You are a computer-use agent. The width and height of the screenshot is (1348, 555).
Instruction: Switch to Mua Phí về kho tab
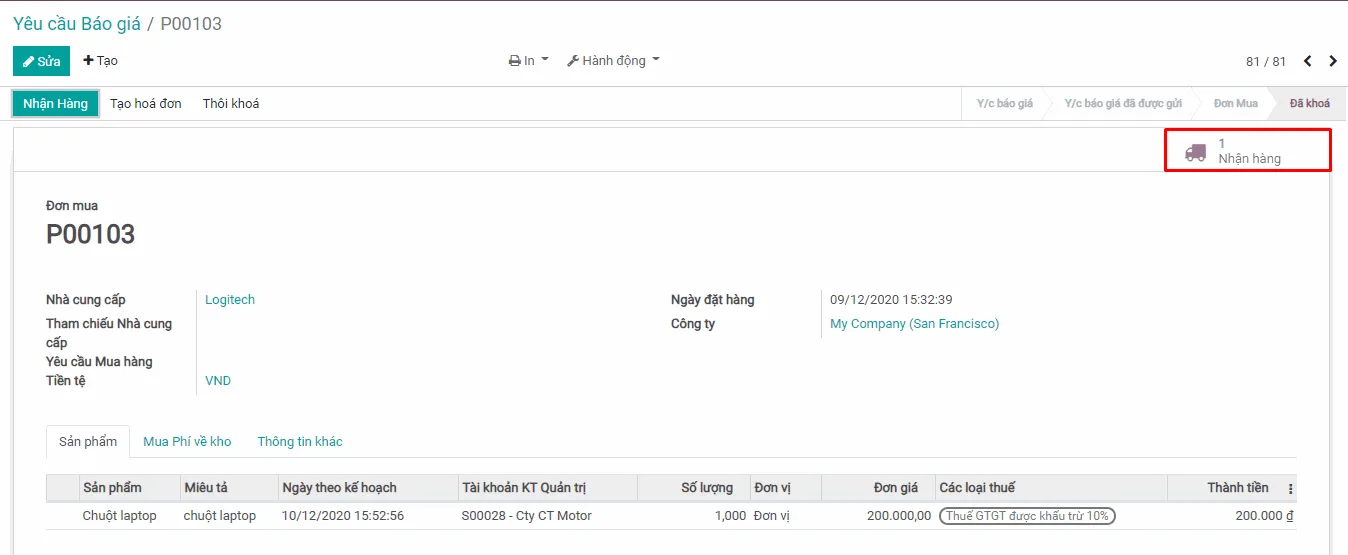click(x=187, y=442)
